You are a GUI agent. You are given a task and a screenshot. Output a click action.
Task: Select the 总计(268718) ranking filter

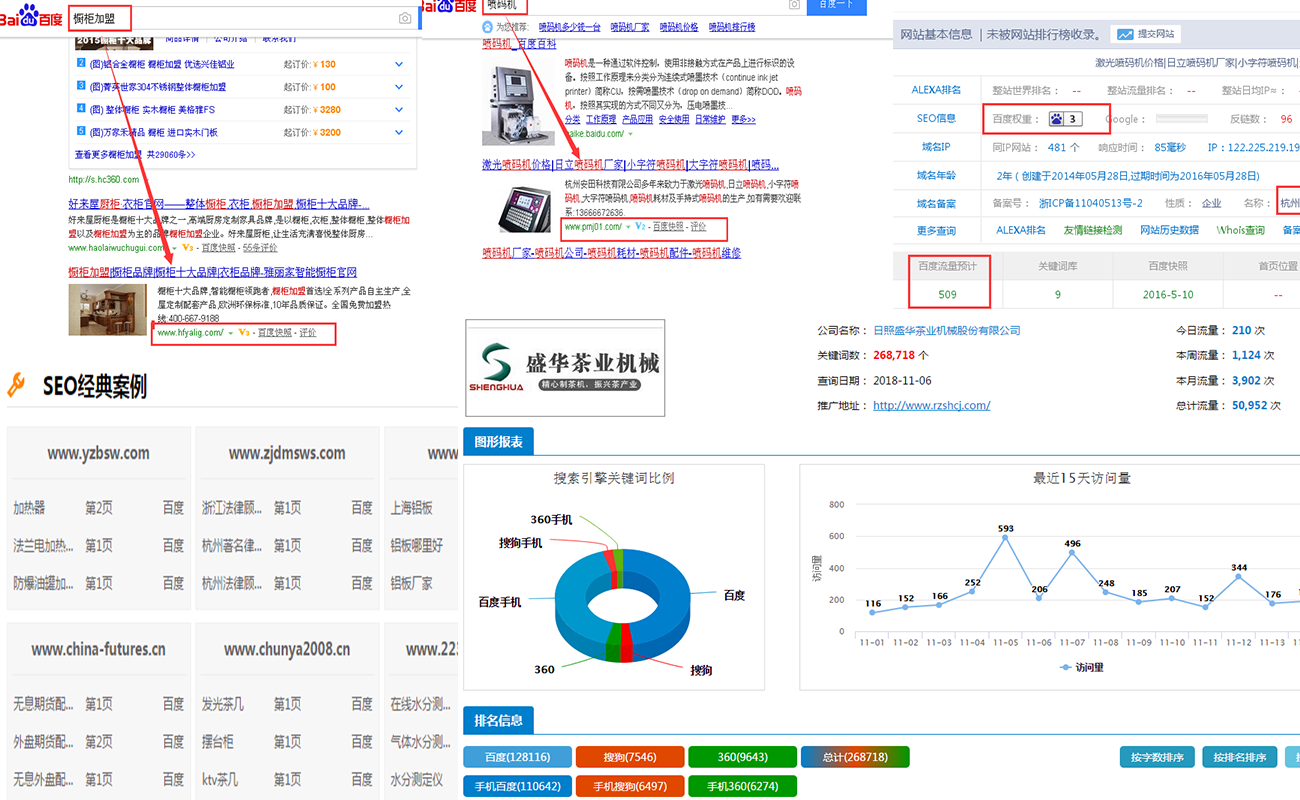pyautogui.click(x=855, y=757)
